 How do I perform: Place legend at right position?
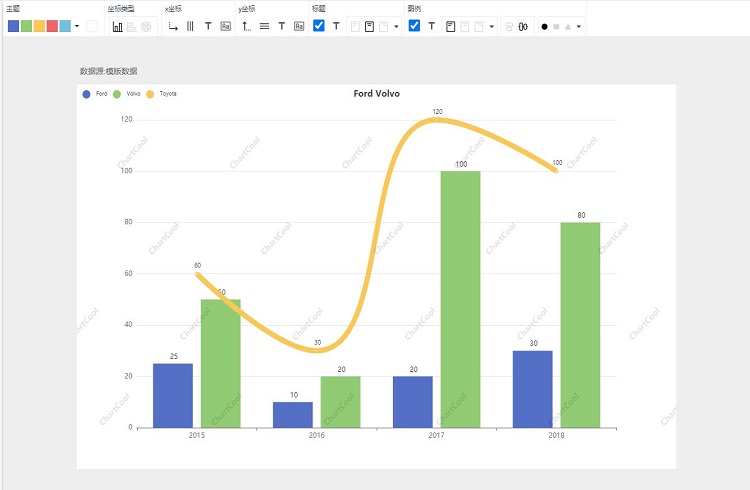479,26
